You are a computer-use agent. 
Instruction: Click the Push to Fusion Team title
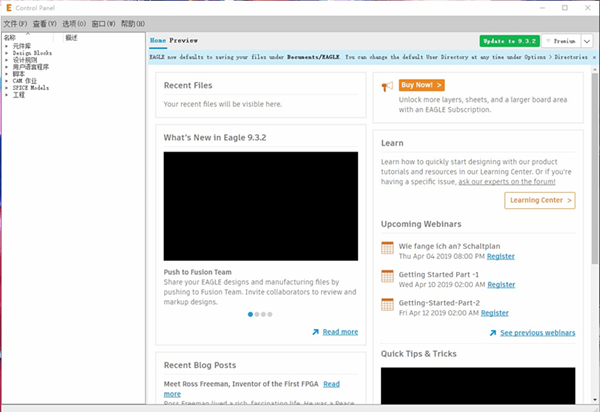197,272
